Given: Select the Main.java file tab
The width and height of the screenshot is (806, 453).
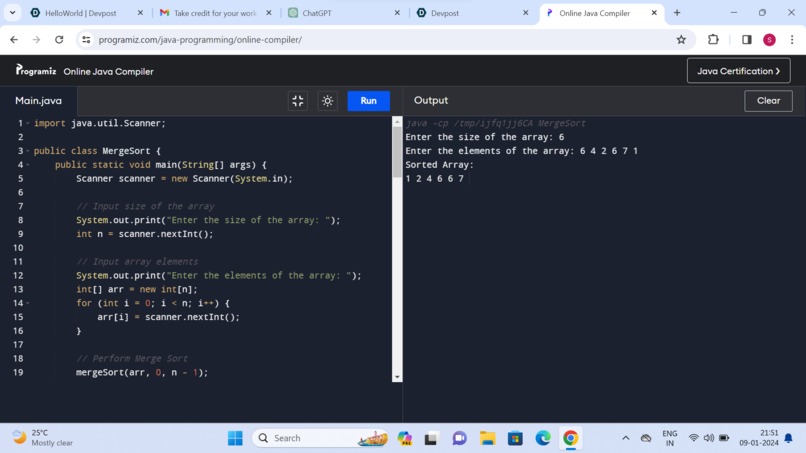Looking at the screenshot, I should [x=39, y=101].
